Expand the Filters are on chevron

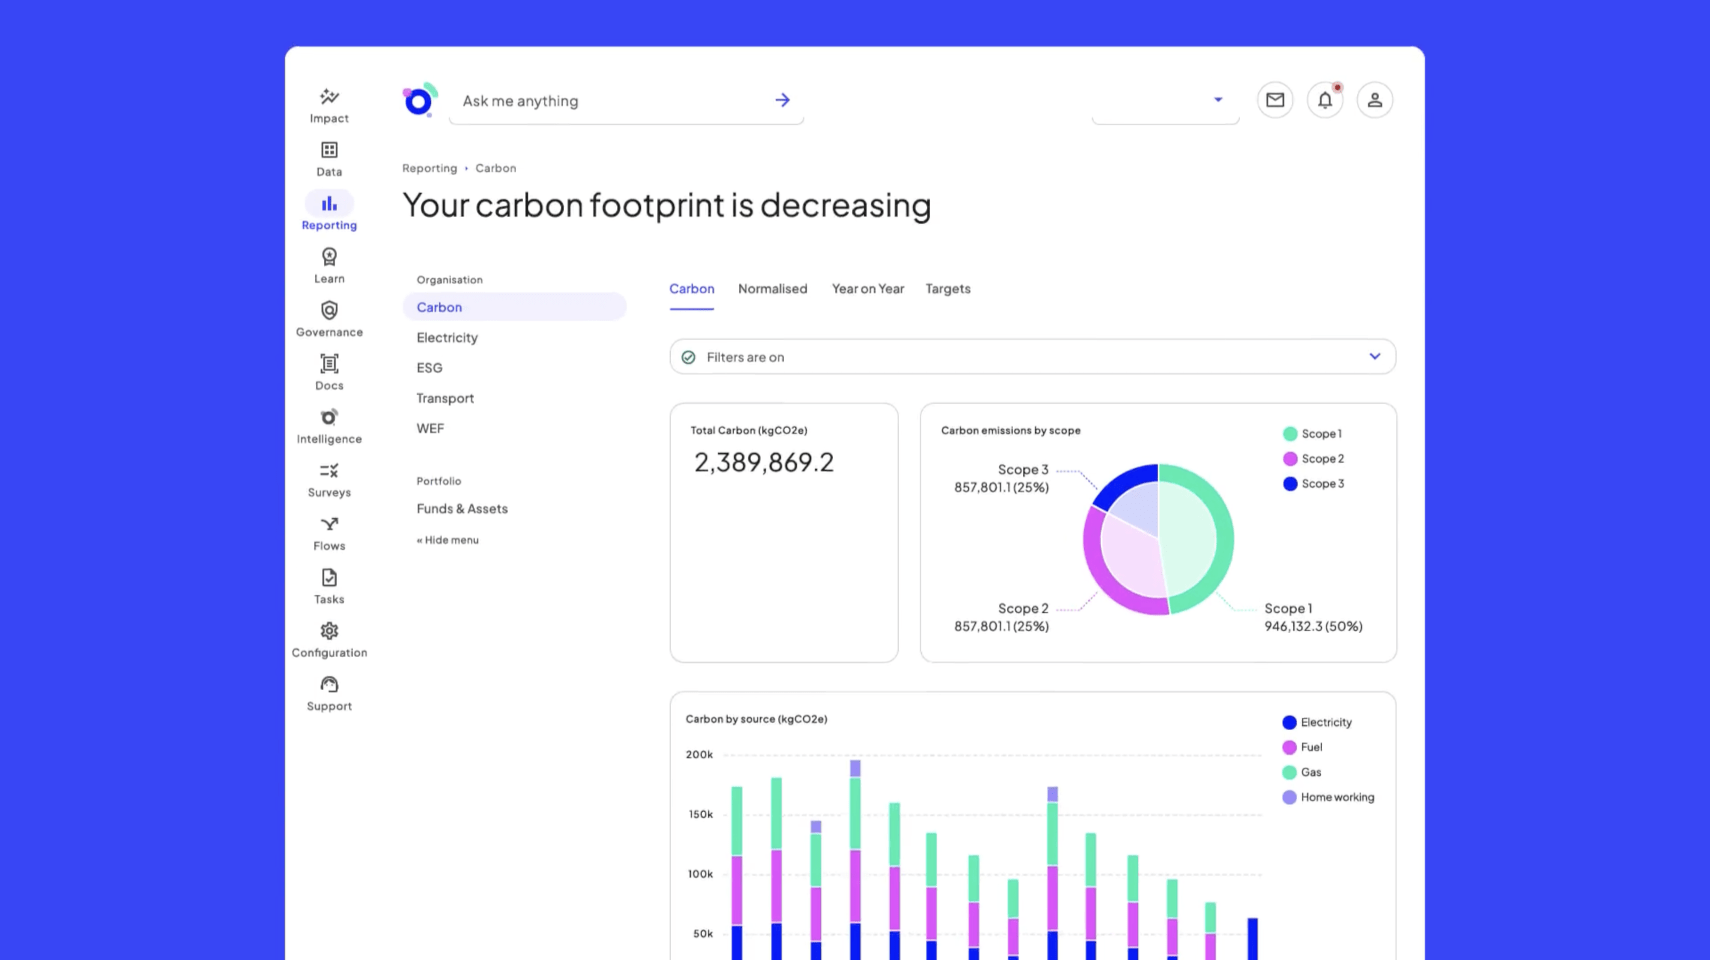[1375, 356]
